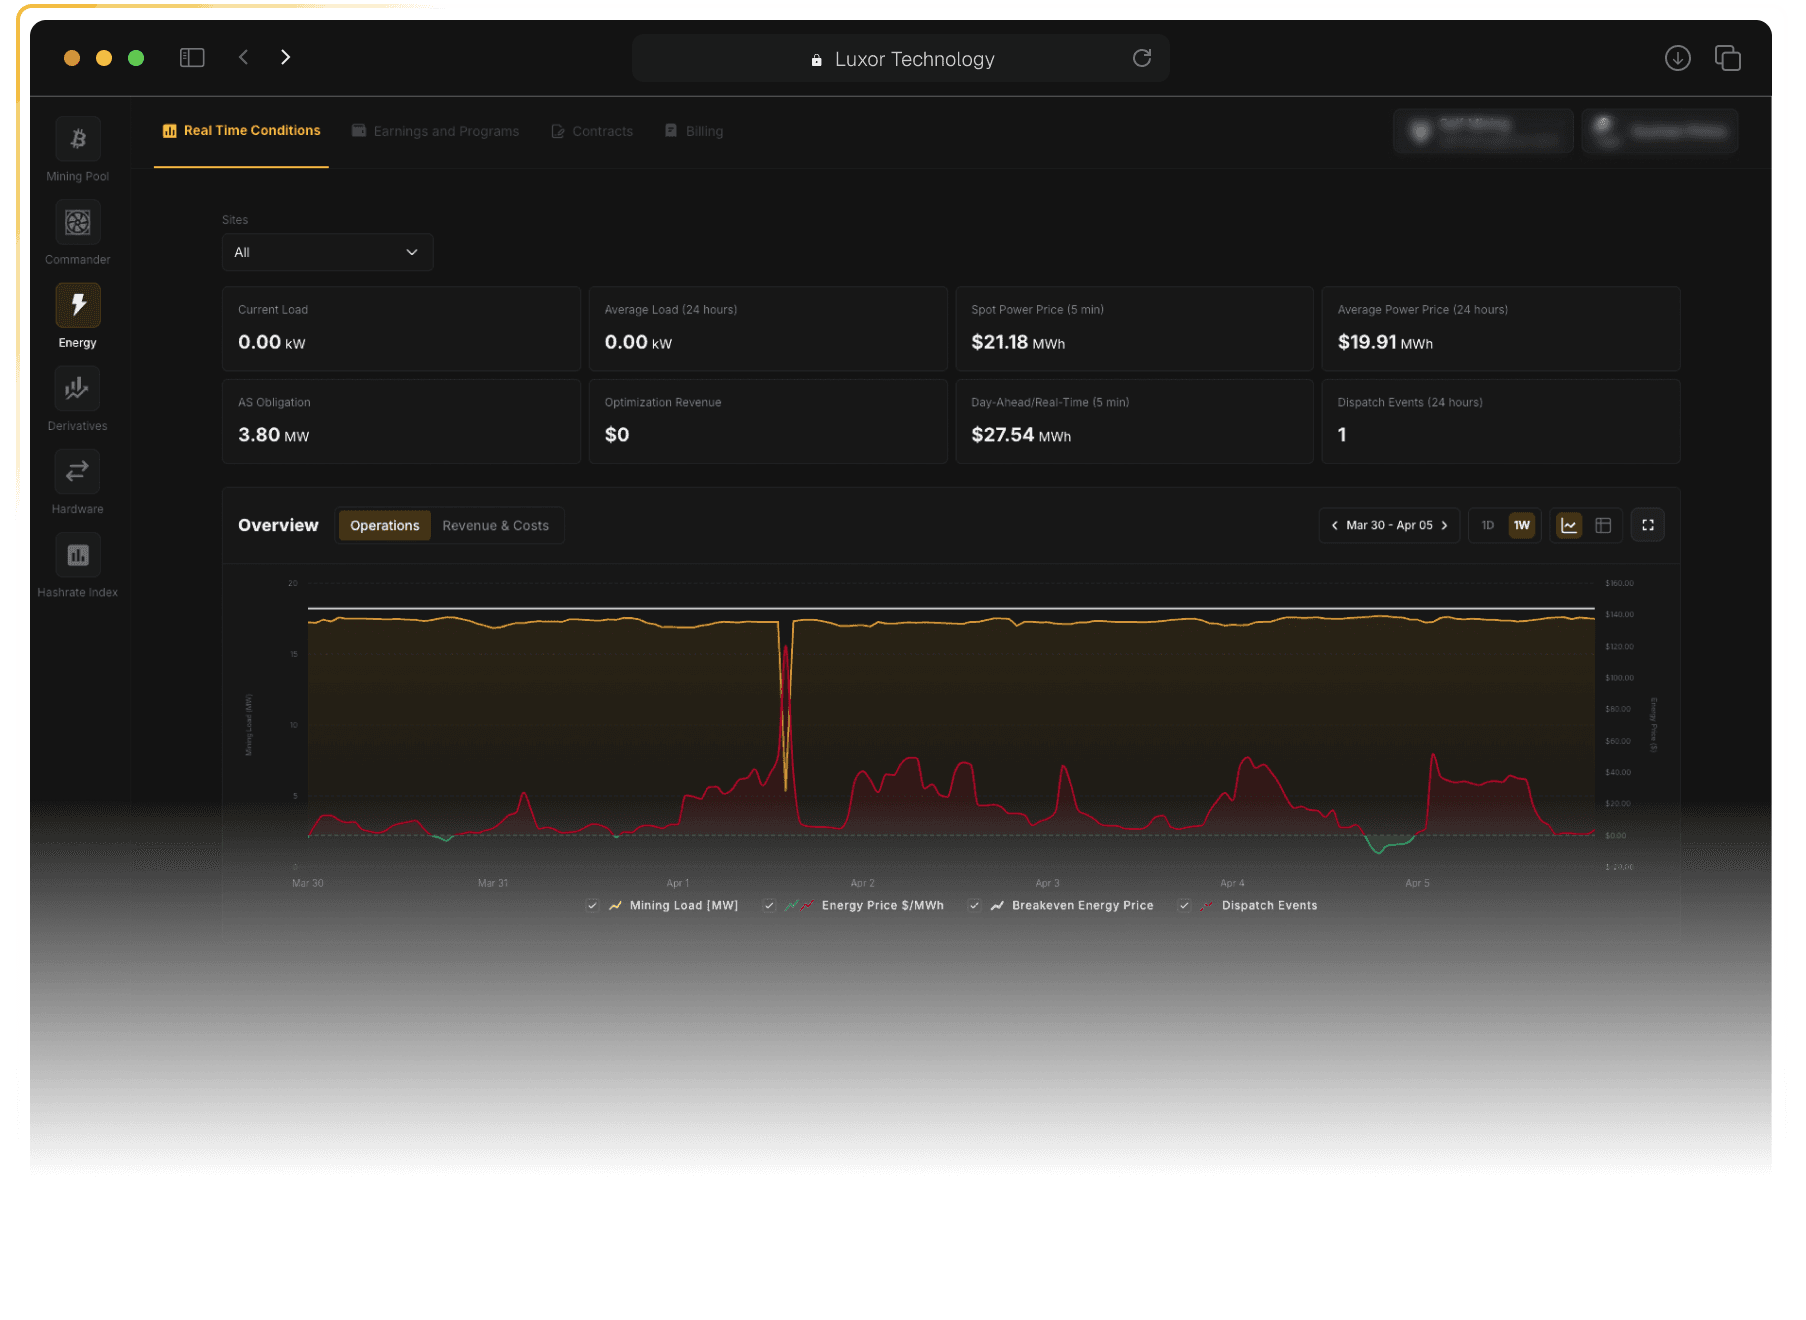Select the Revenue & Costs overview tab
The image size is (1806, 1320).
tap(496, 525)
